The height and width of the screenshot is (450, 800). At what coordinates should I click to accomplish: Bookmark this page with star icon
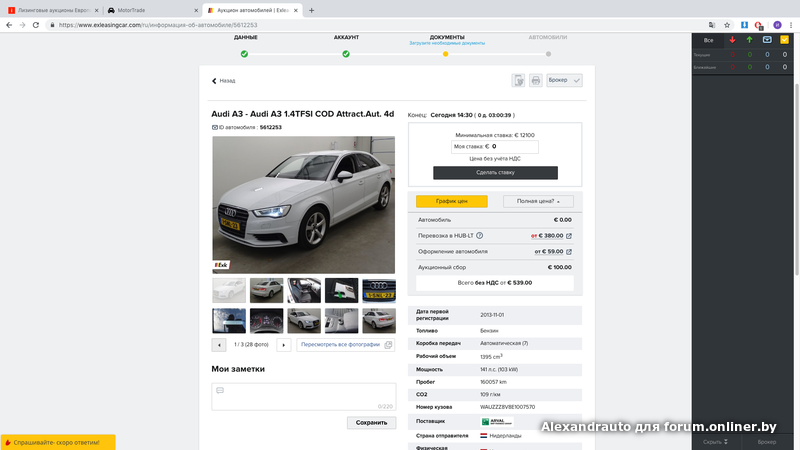[x=727, y=25]
